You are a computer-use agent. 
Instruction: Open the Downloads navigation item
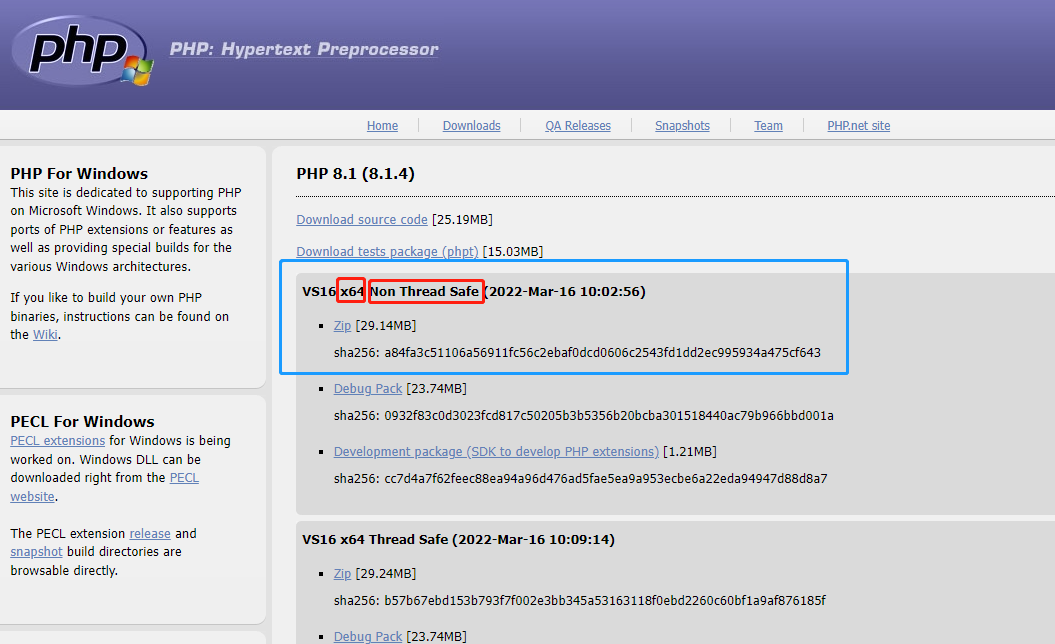click(471, 126)
